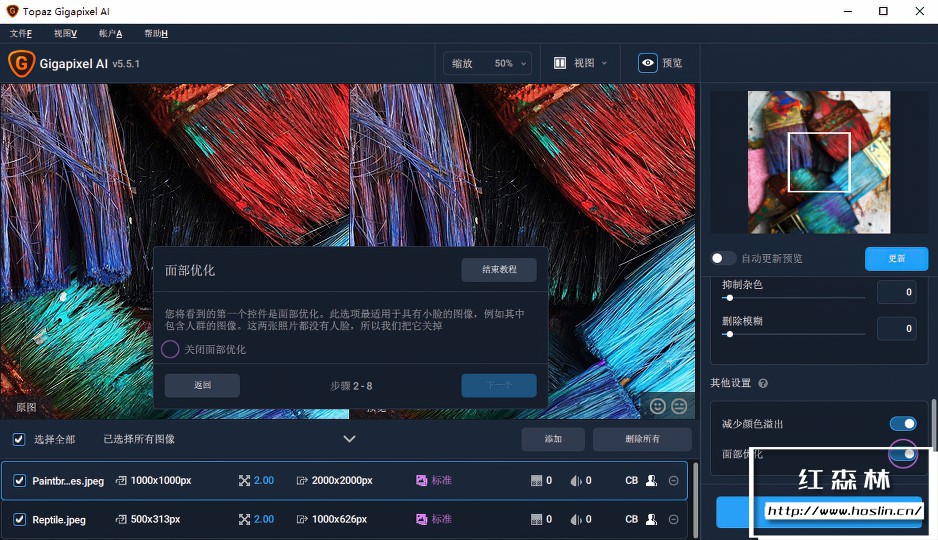Click output size icon in Paintbr...es.jpeg row
This screenshot has width=938, height=540.
302,480
